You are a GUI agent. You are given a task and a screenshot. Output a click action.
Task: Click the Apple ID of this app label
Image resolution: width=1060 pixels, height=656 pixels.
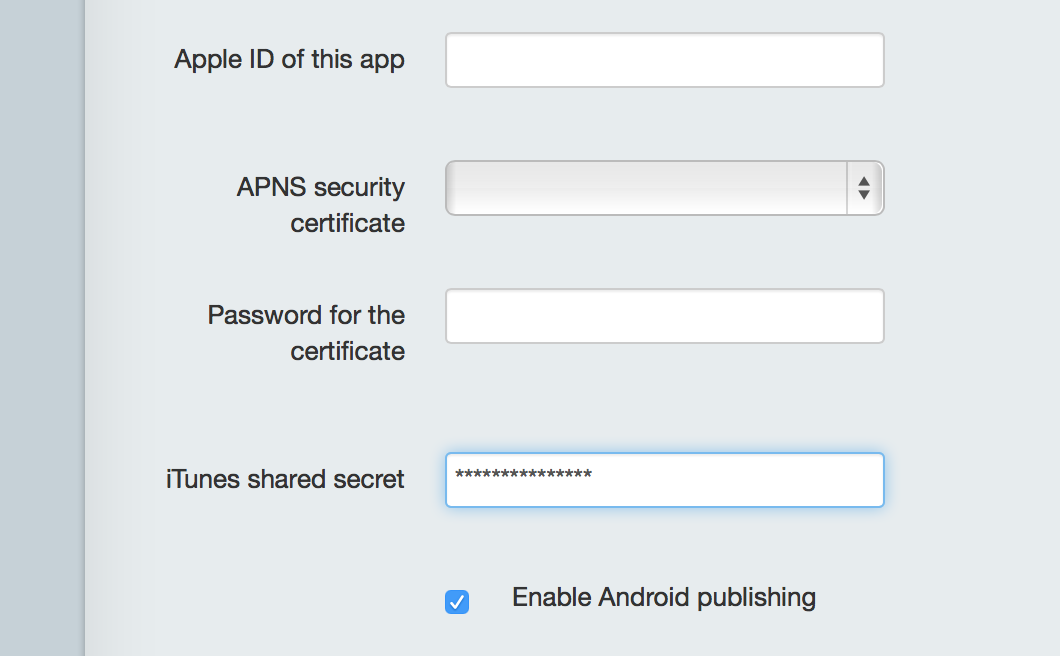pos(289,60)
